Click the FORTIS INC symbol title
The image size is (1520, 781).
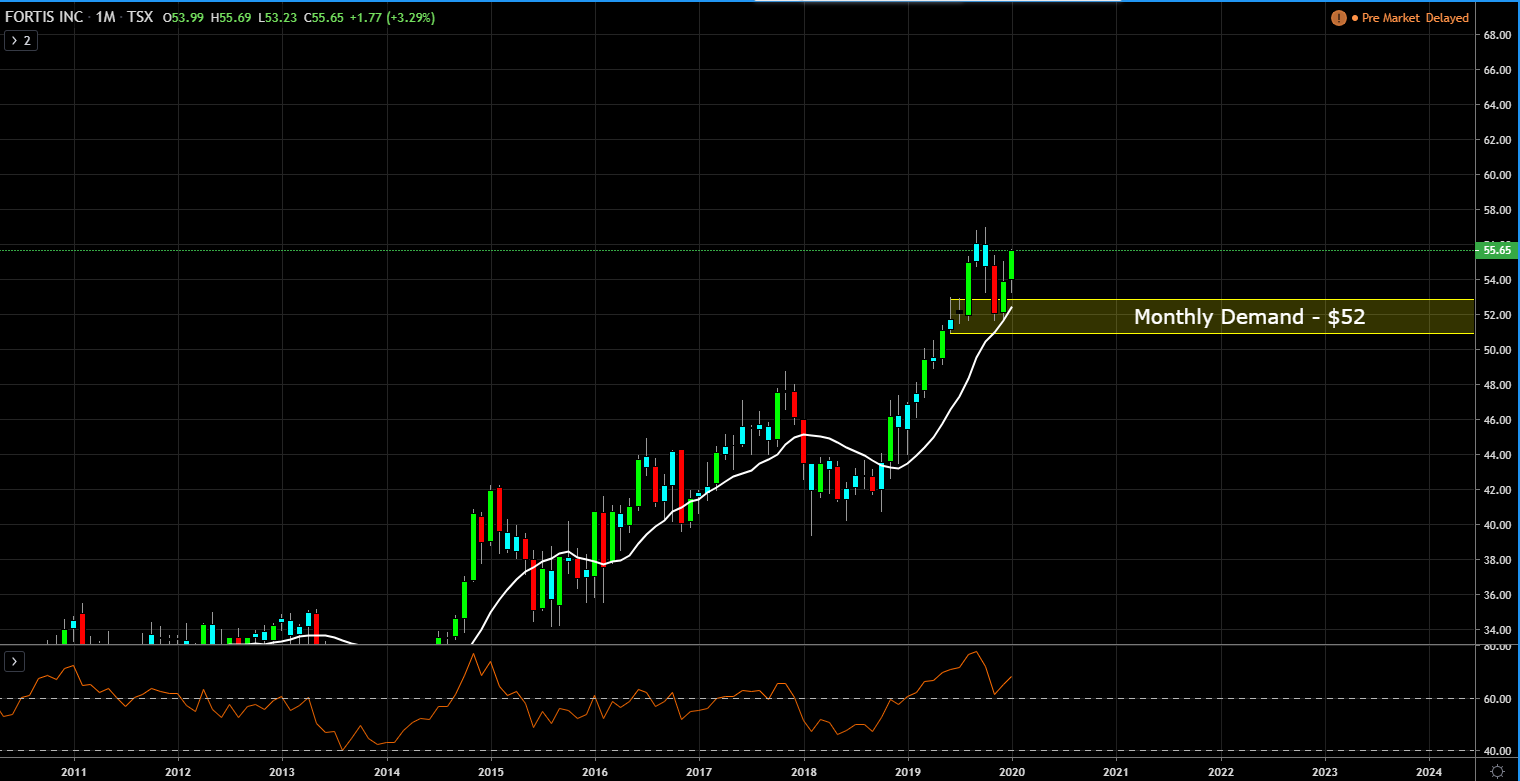tap(45, 18)
